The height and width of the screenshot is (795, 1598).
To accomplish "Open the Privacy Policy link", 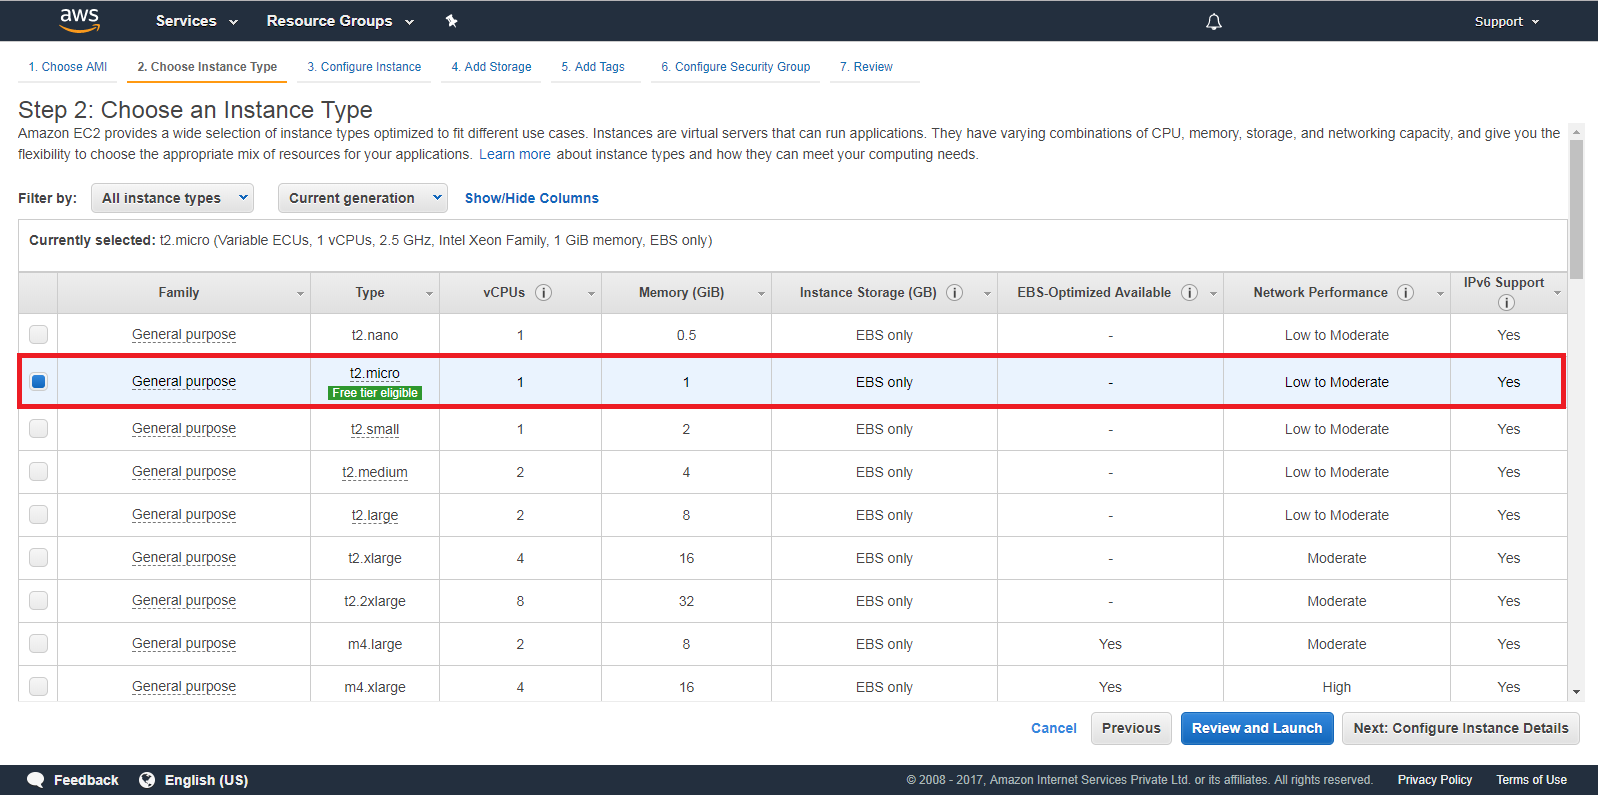I will (x=1435, y=780).
